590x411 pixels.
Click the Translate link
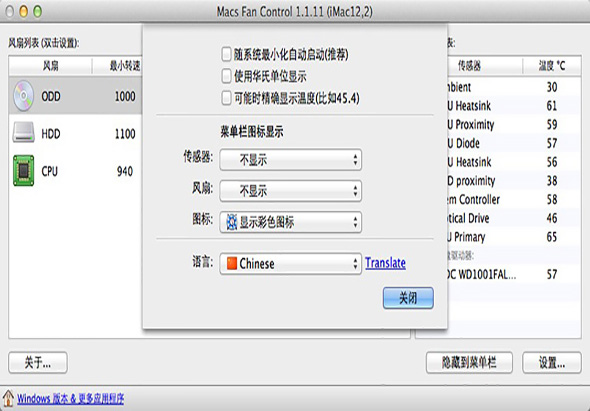pos(385,263)
